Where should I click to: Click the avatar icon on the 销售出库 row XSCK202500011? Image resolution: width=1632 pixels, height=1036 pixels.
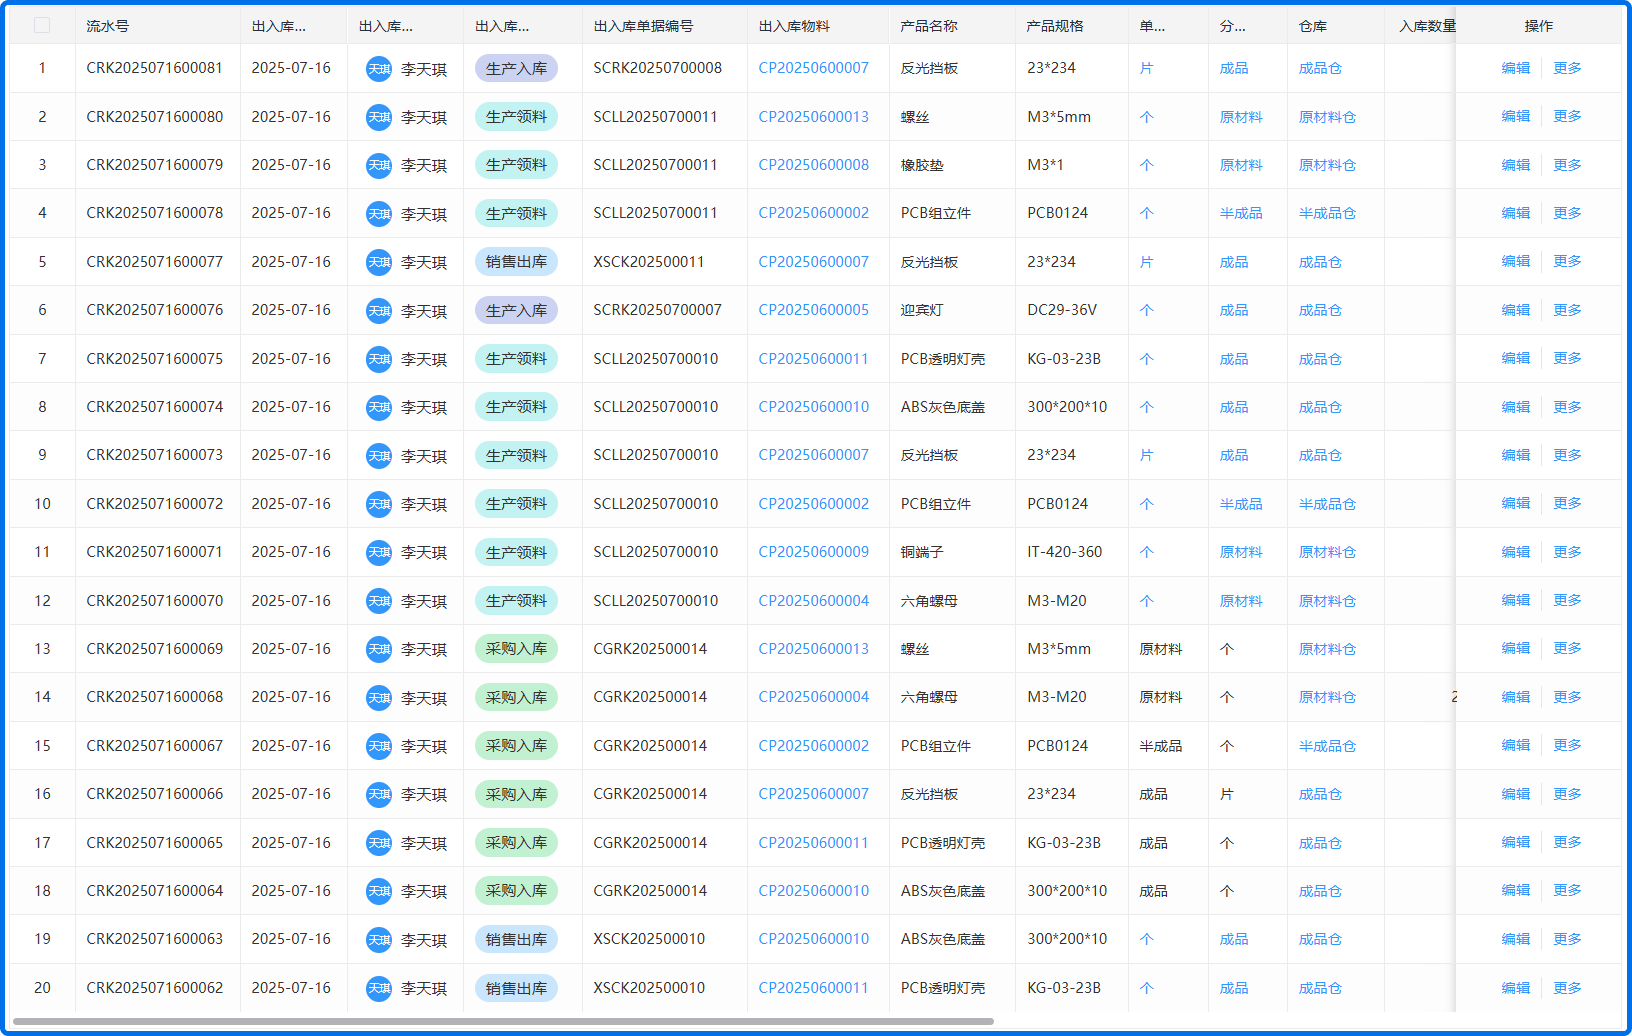point(378,261)
